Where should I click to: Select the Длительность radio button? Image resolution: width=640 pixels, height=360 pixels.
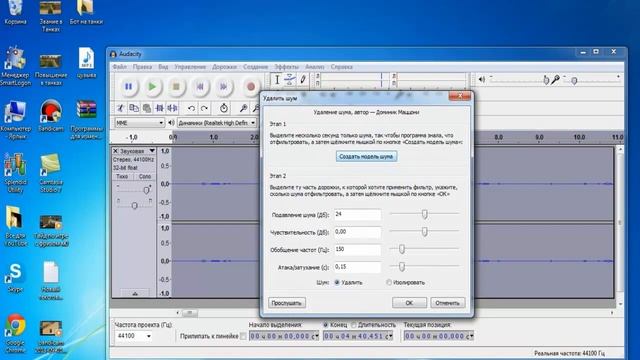(354, 325)
